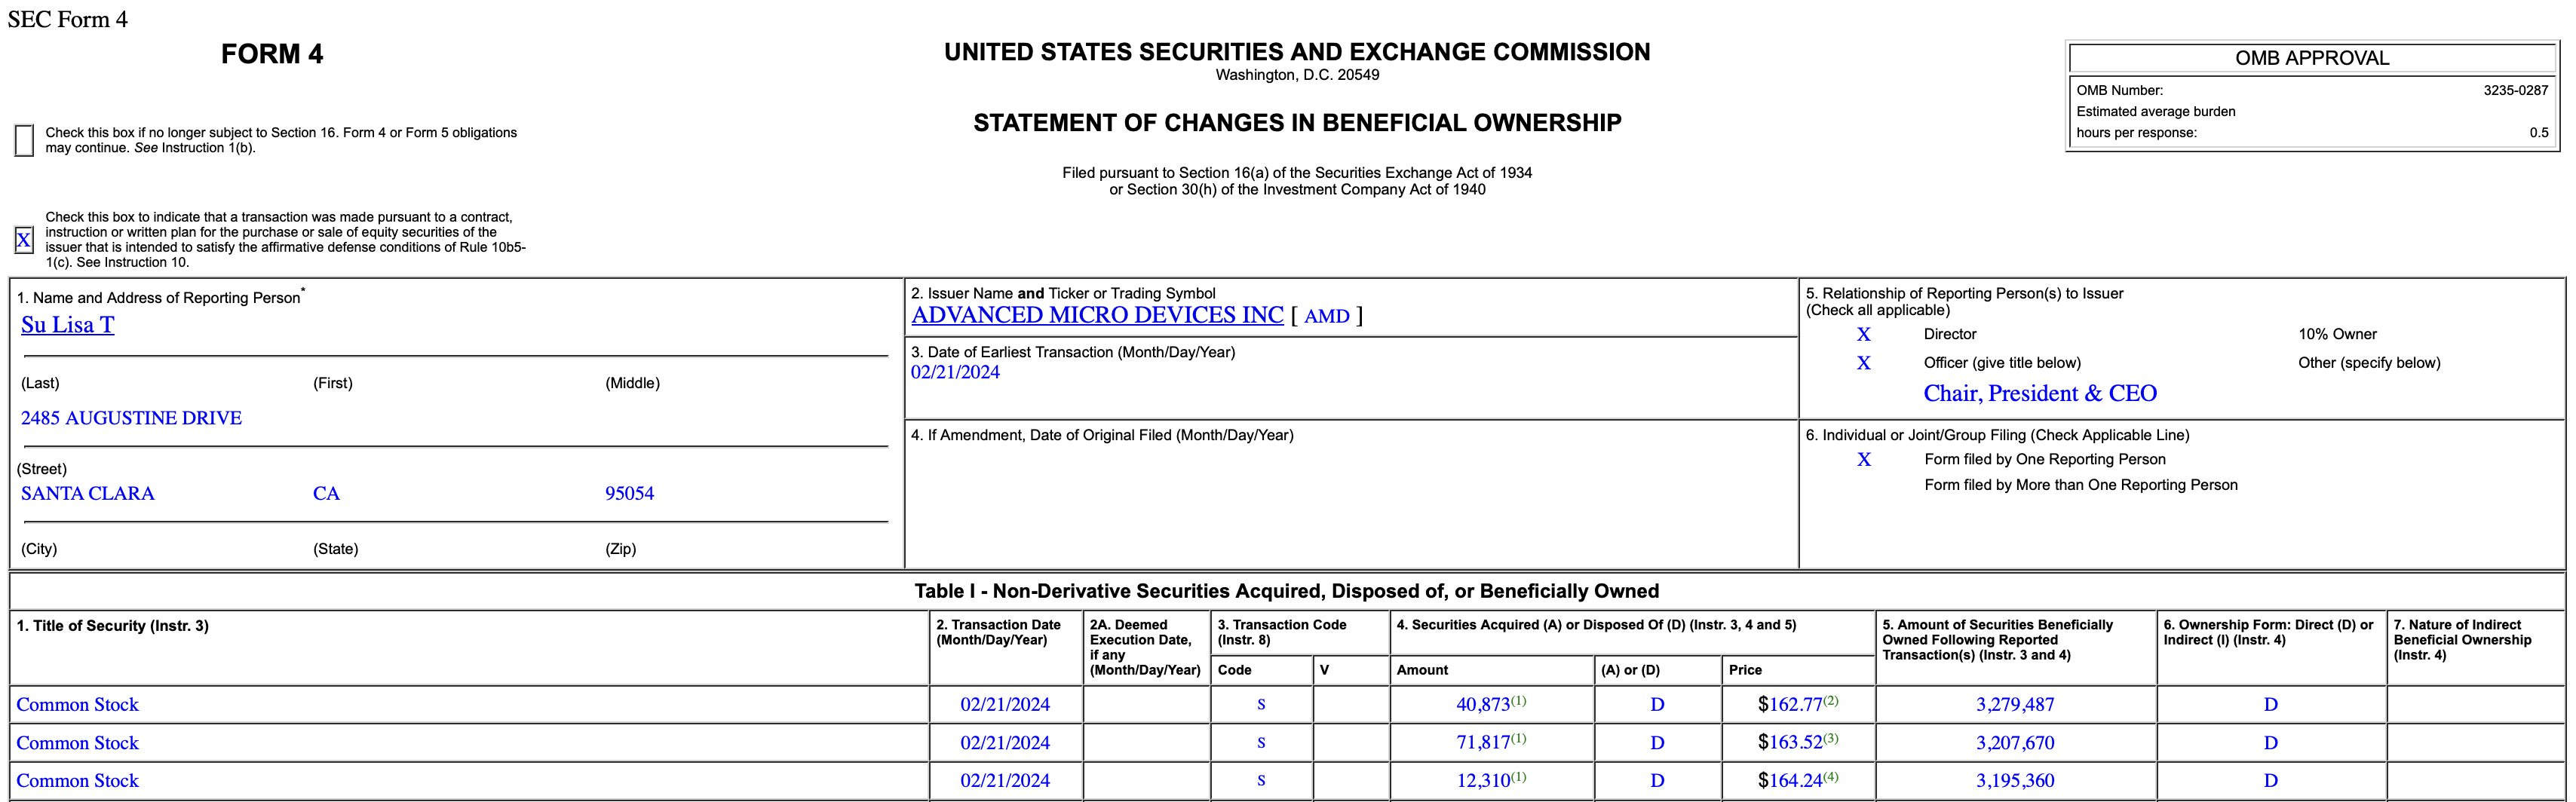
Task: Open the Su Lisa T reporting person link
Action: (x=67, y=325)
